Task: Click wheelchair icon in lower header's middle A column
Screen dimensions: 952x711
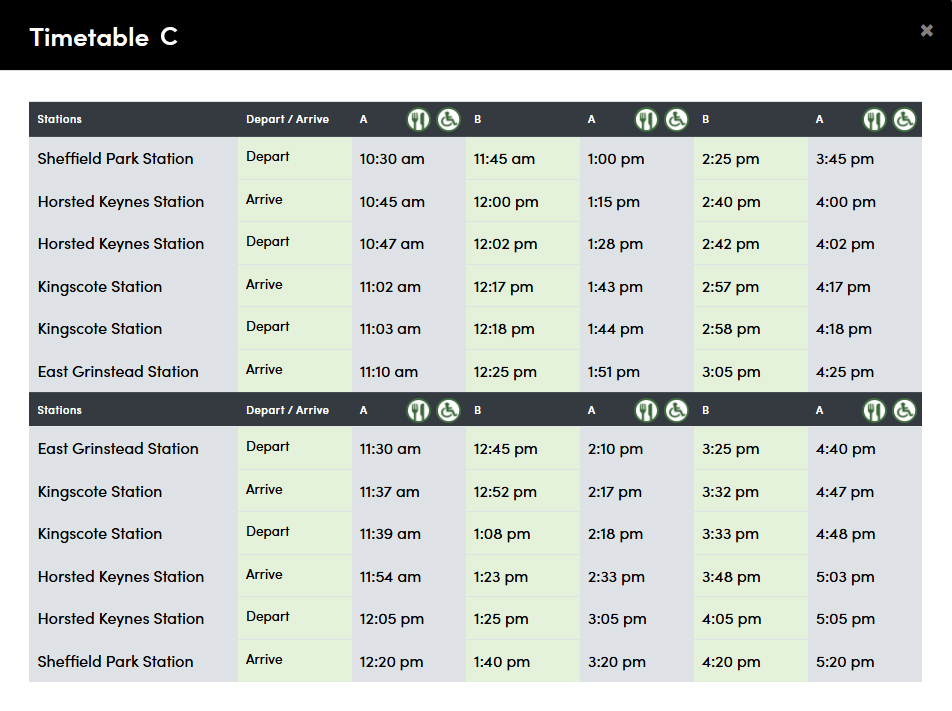Action: coord(677,410)
